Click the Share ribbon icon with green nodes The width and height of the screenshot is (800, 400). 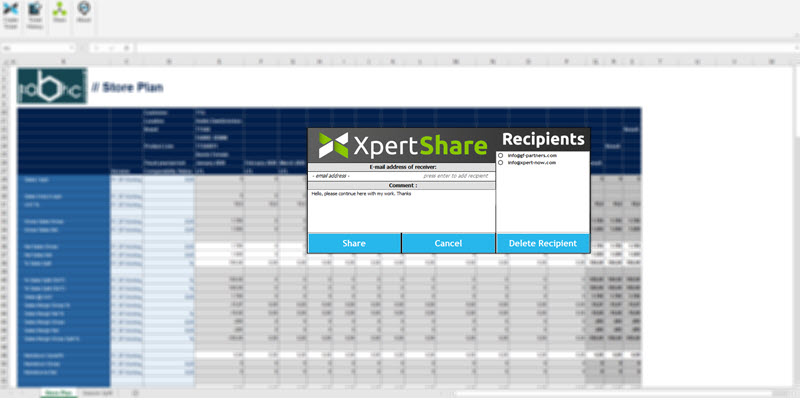60,13
